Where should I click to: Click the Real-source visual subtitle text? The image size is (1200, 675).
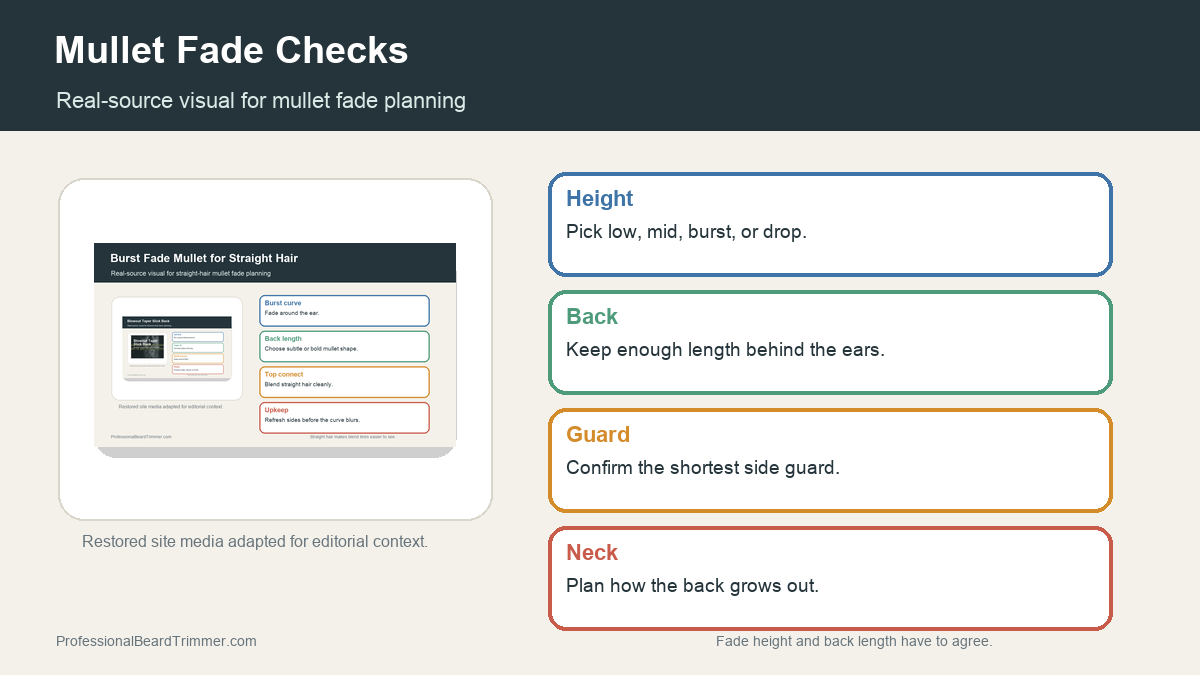coord(261,100)
